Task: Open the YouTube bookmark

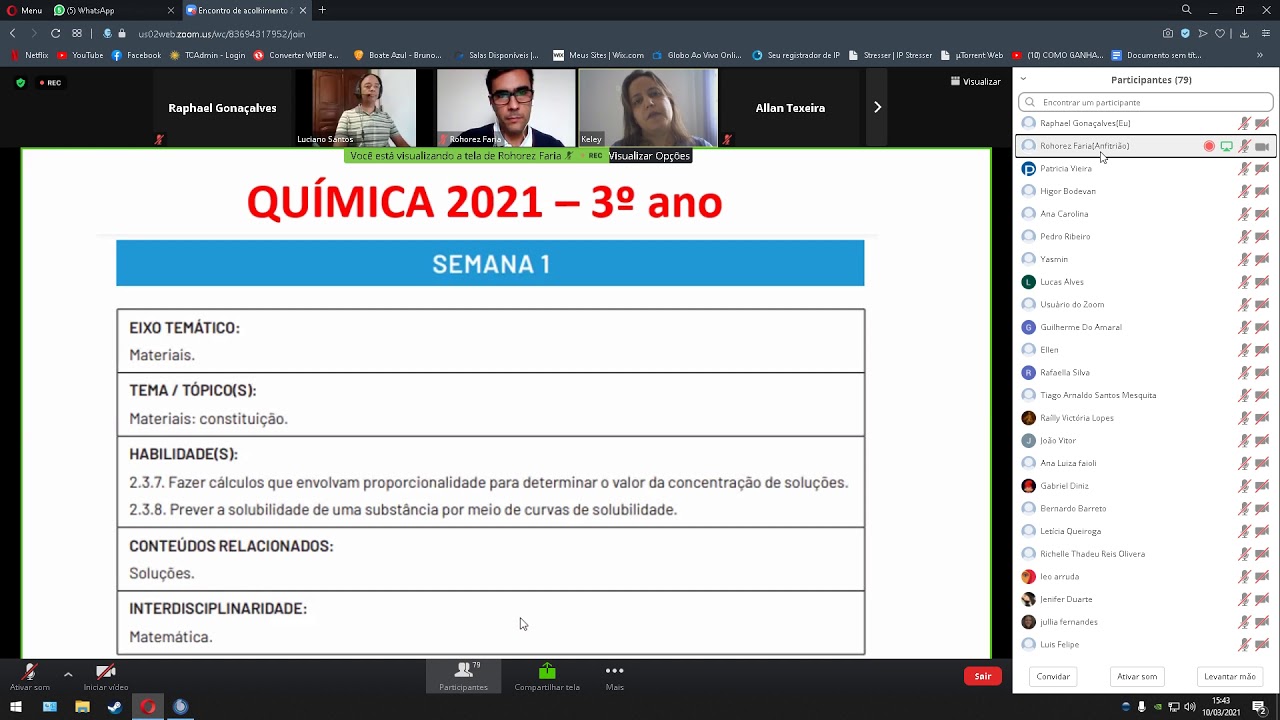Action: point(80,55)
